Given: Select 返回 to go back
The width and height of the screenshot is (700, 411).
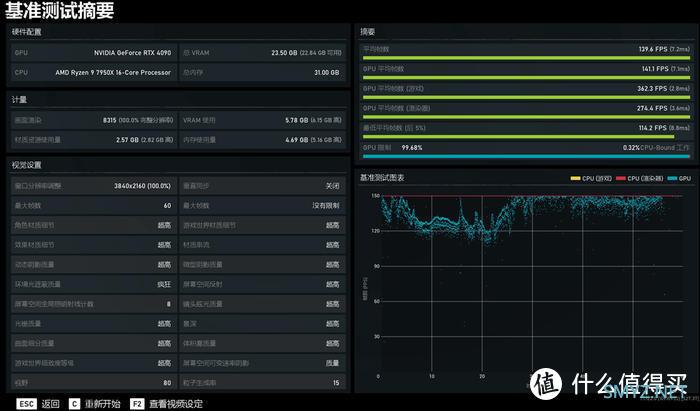Looking at the screenshot, I should (50, 404).
